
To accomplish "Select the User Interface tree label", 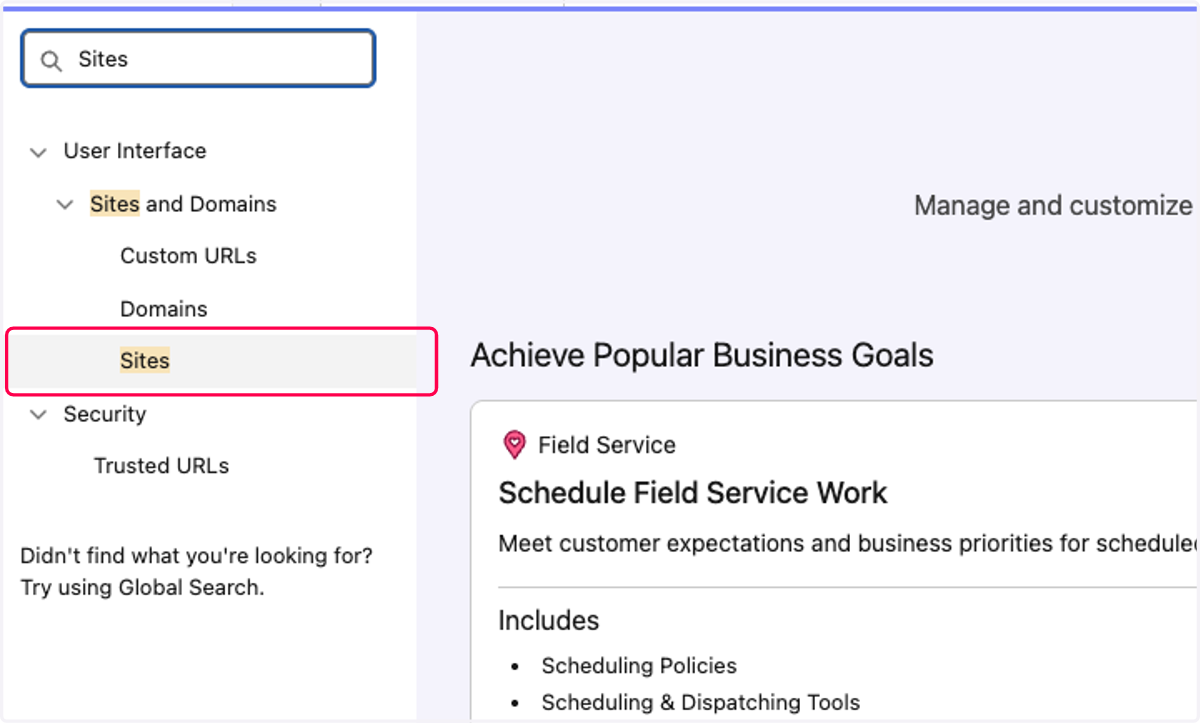I will tap(135, 151).
